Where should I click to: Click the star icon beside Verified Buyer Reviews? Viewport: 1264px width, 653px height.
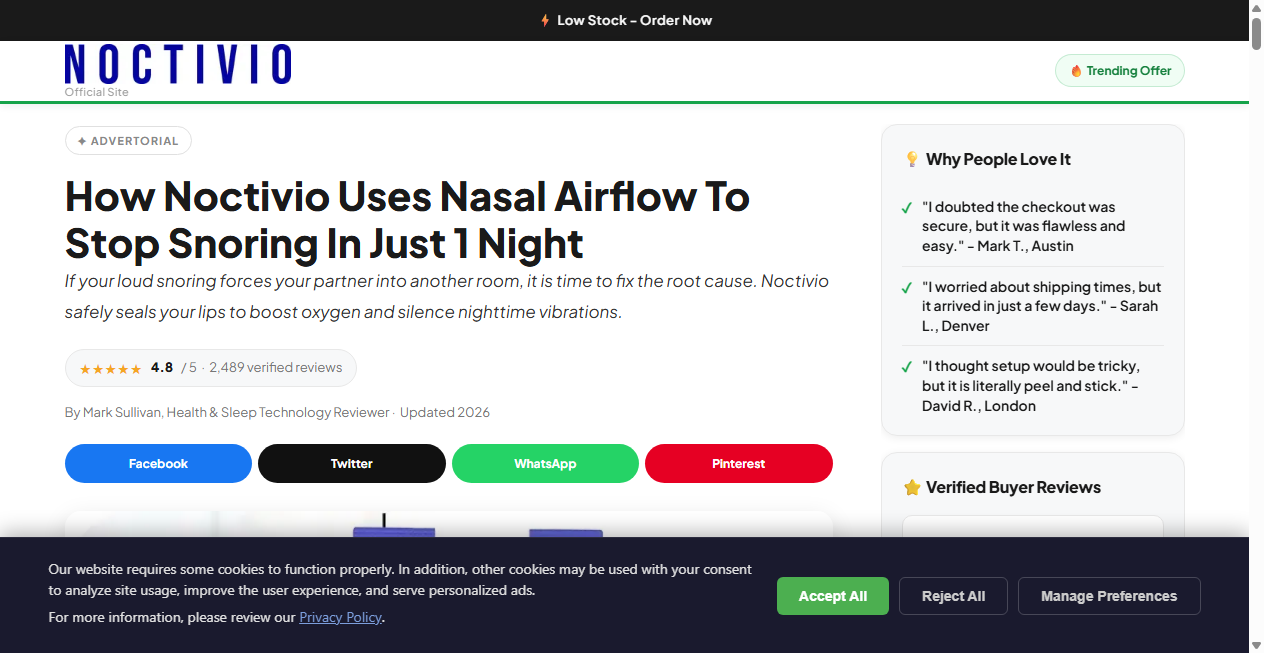coord(912,488)
